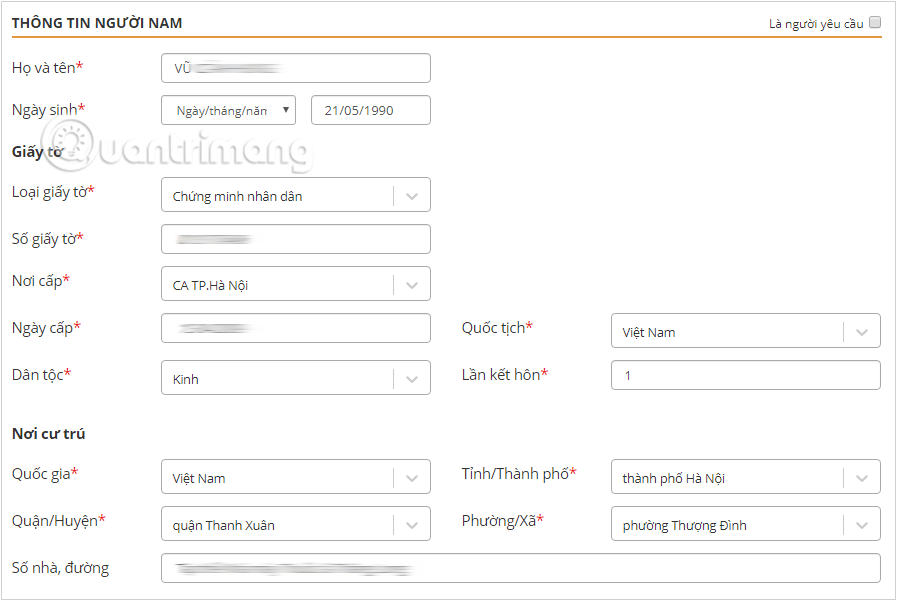Viewport: 897px width, 601px height.
Task: Click the chevron icon on Quốc gia dropdown
Action: coord(411,477)
